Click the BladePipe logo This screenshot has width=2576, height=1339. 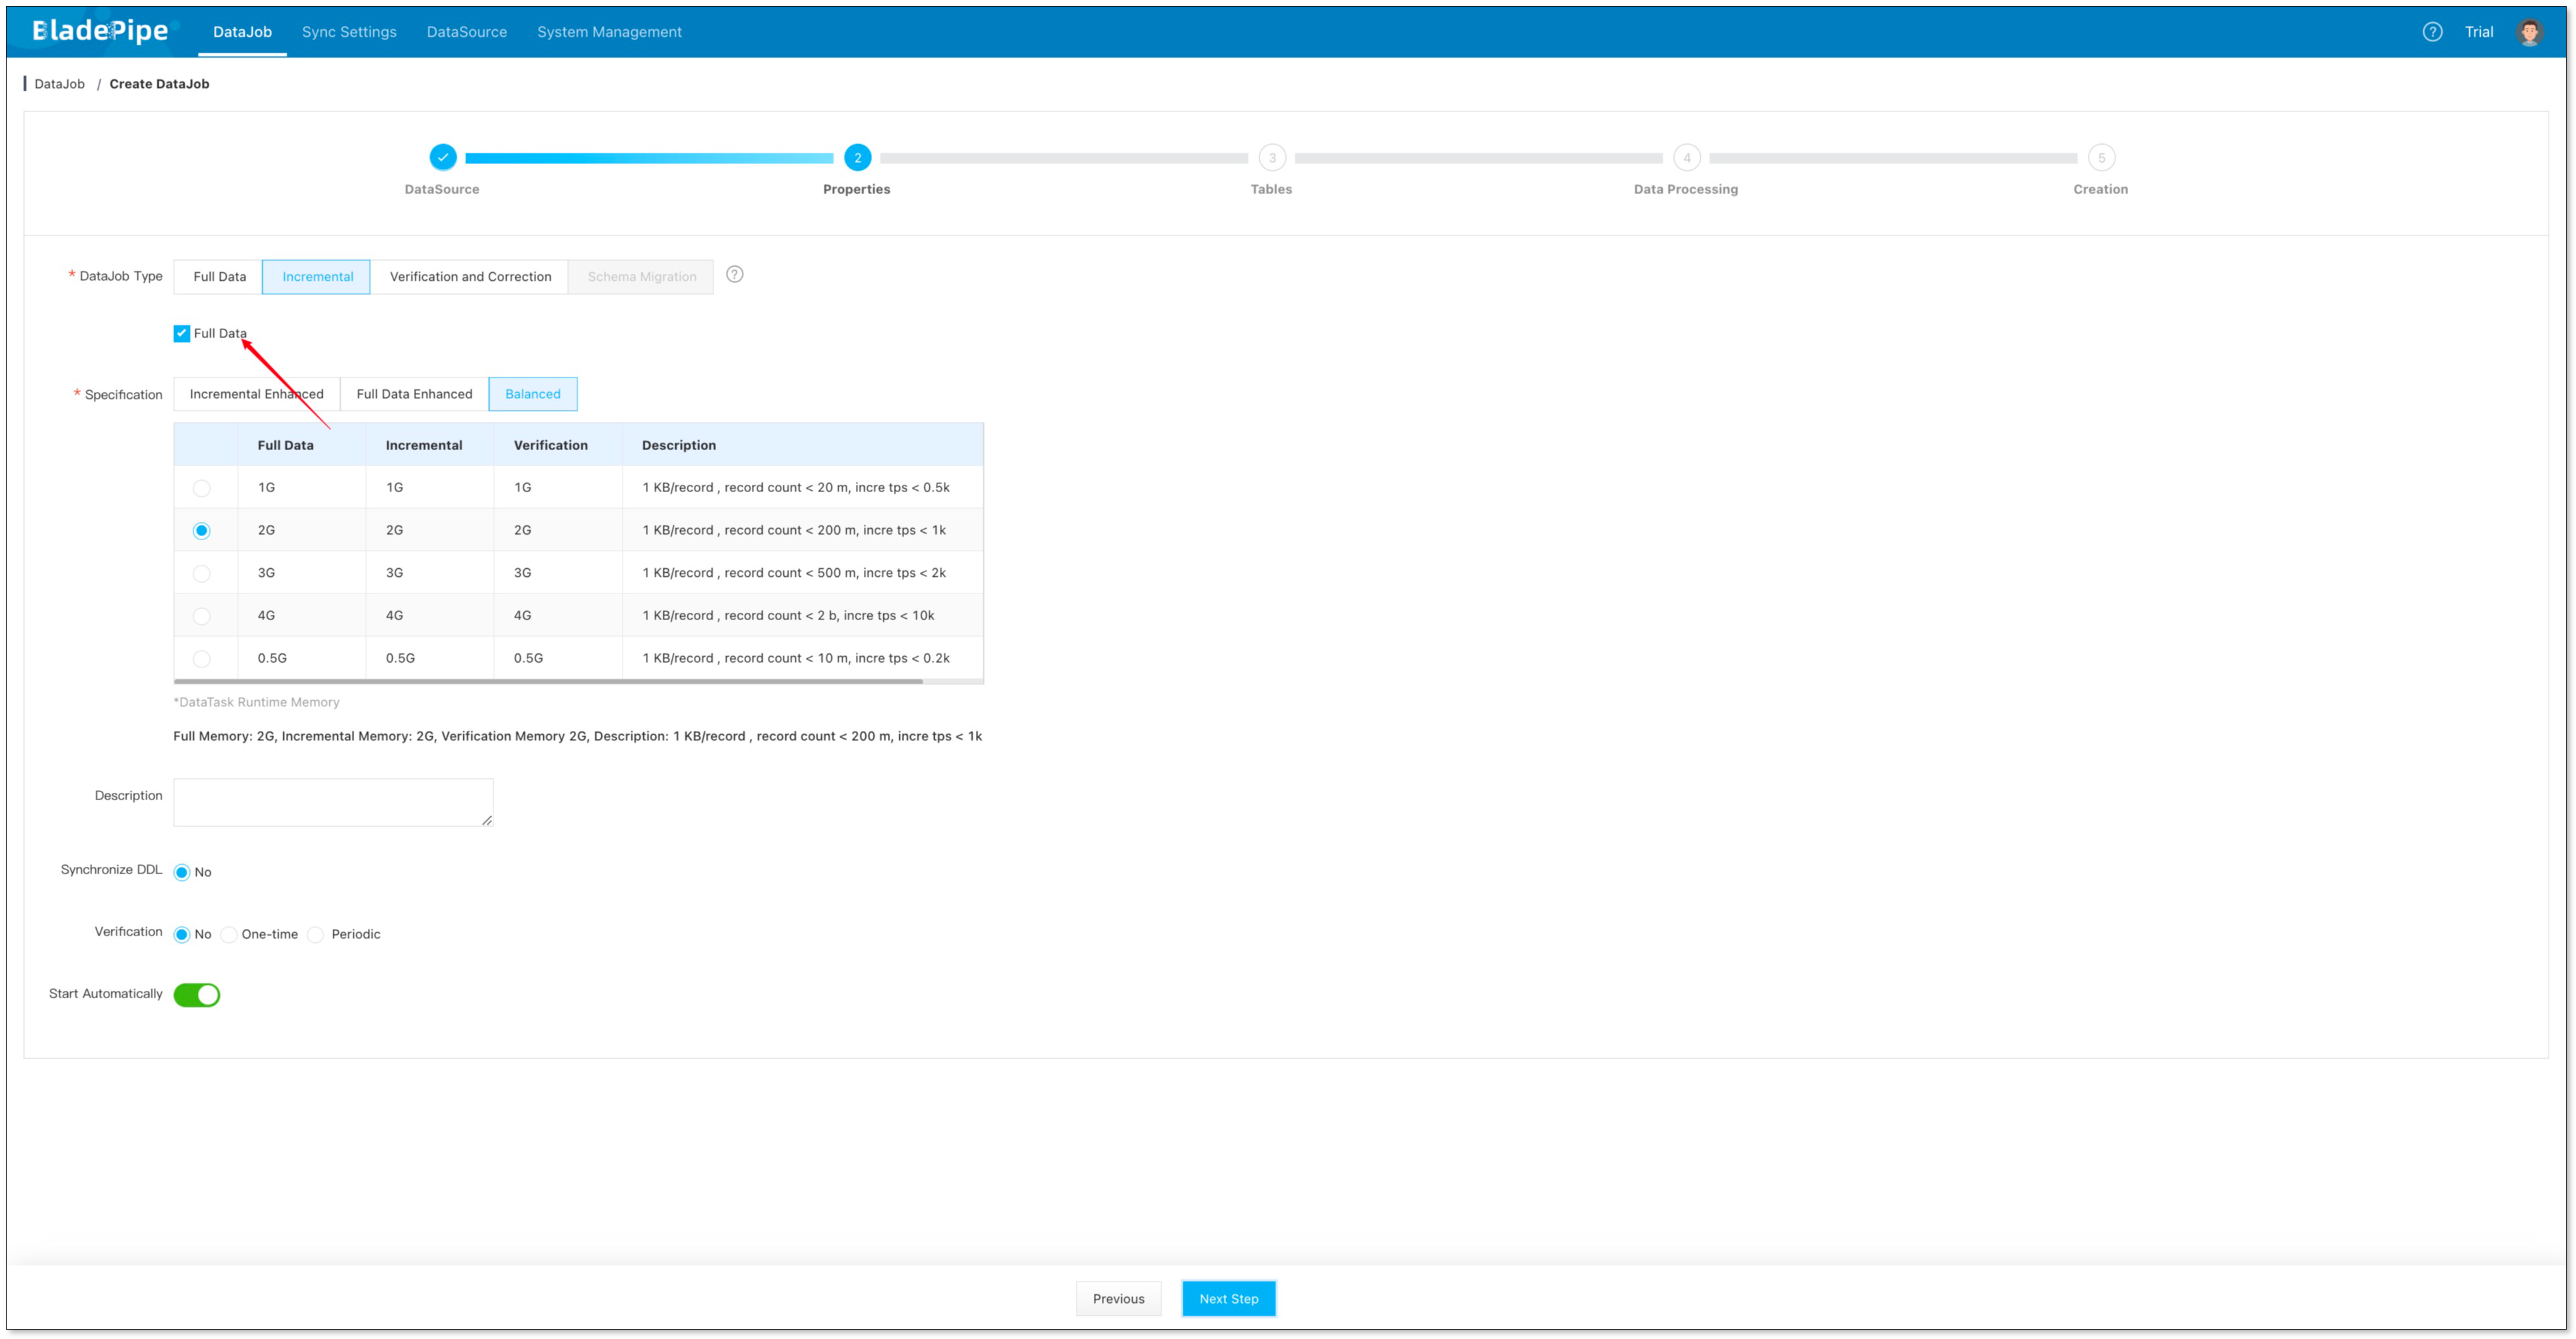100,31
